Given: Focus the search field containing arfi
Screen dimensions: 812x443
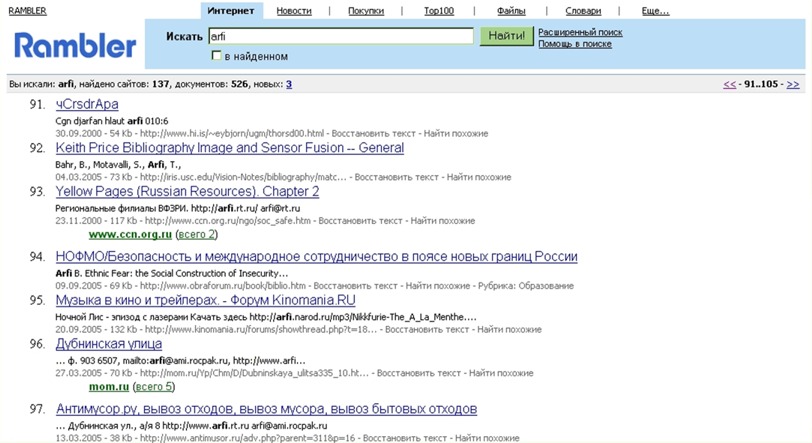Looking at the screenshot, I should click(341, 36).
